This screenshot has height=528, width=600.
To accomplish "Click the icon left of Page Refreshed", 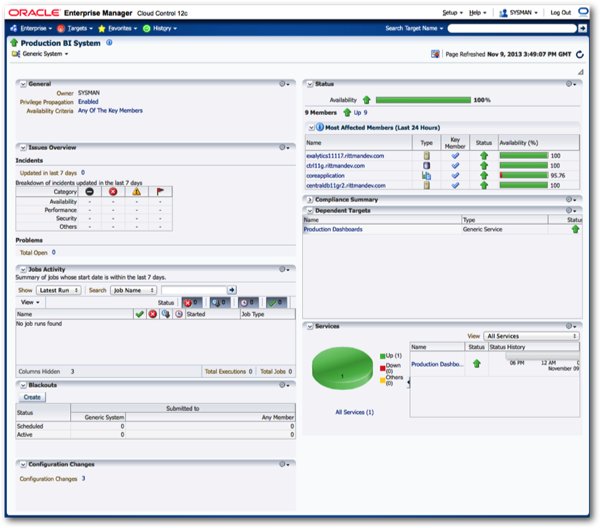I will tap(435, 54).
